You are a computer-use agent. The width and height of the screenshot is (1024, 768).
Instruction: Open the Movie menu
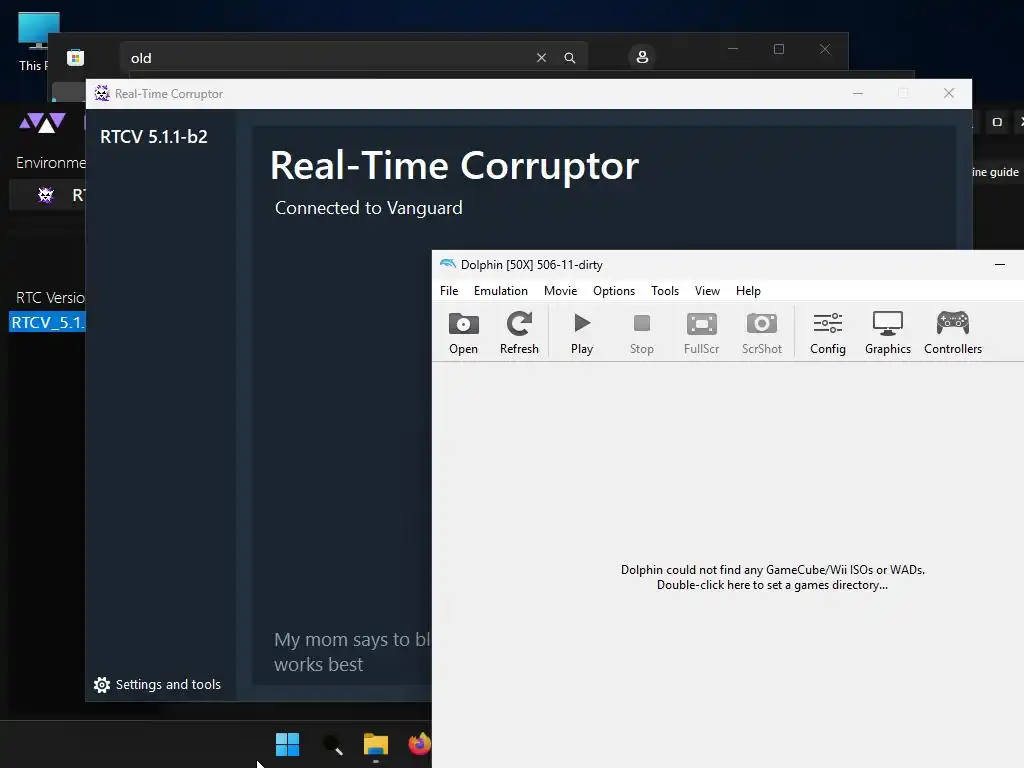click(x=560, y=291)
